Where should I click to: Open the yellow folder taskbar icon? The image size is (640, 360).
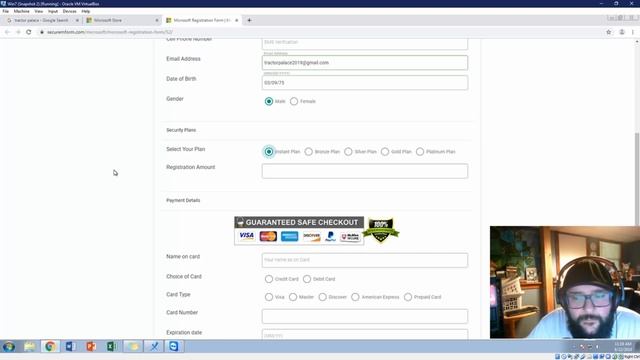tap(133, 347)
